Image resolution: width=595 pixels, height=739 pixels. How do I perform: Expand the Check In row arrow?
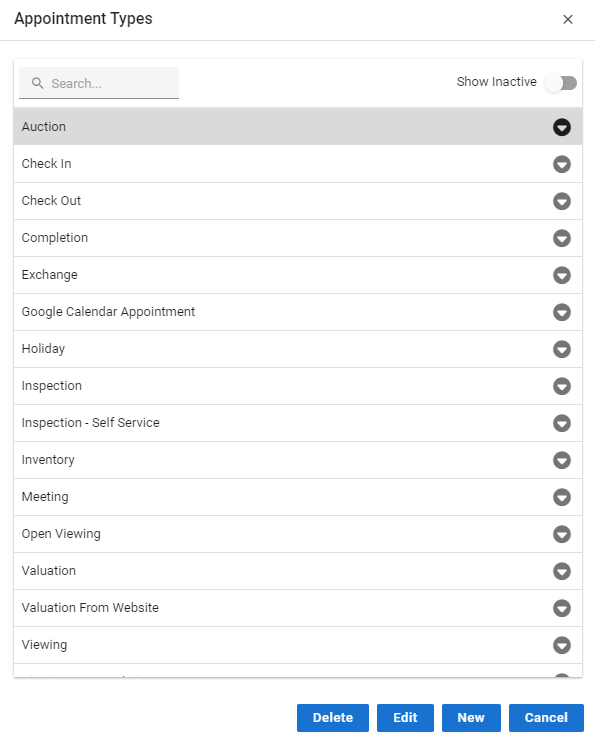(x=562, y=164)
